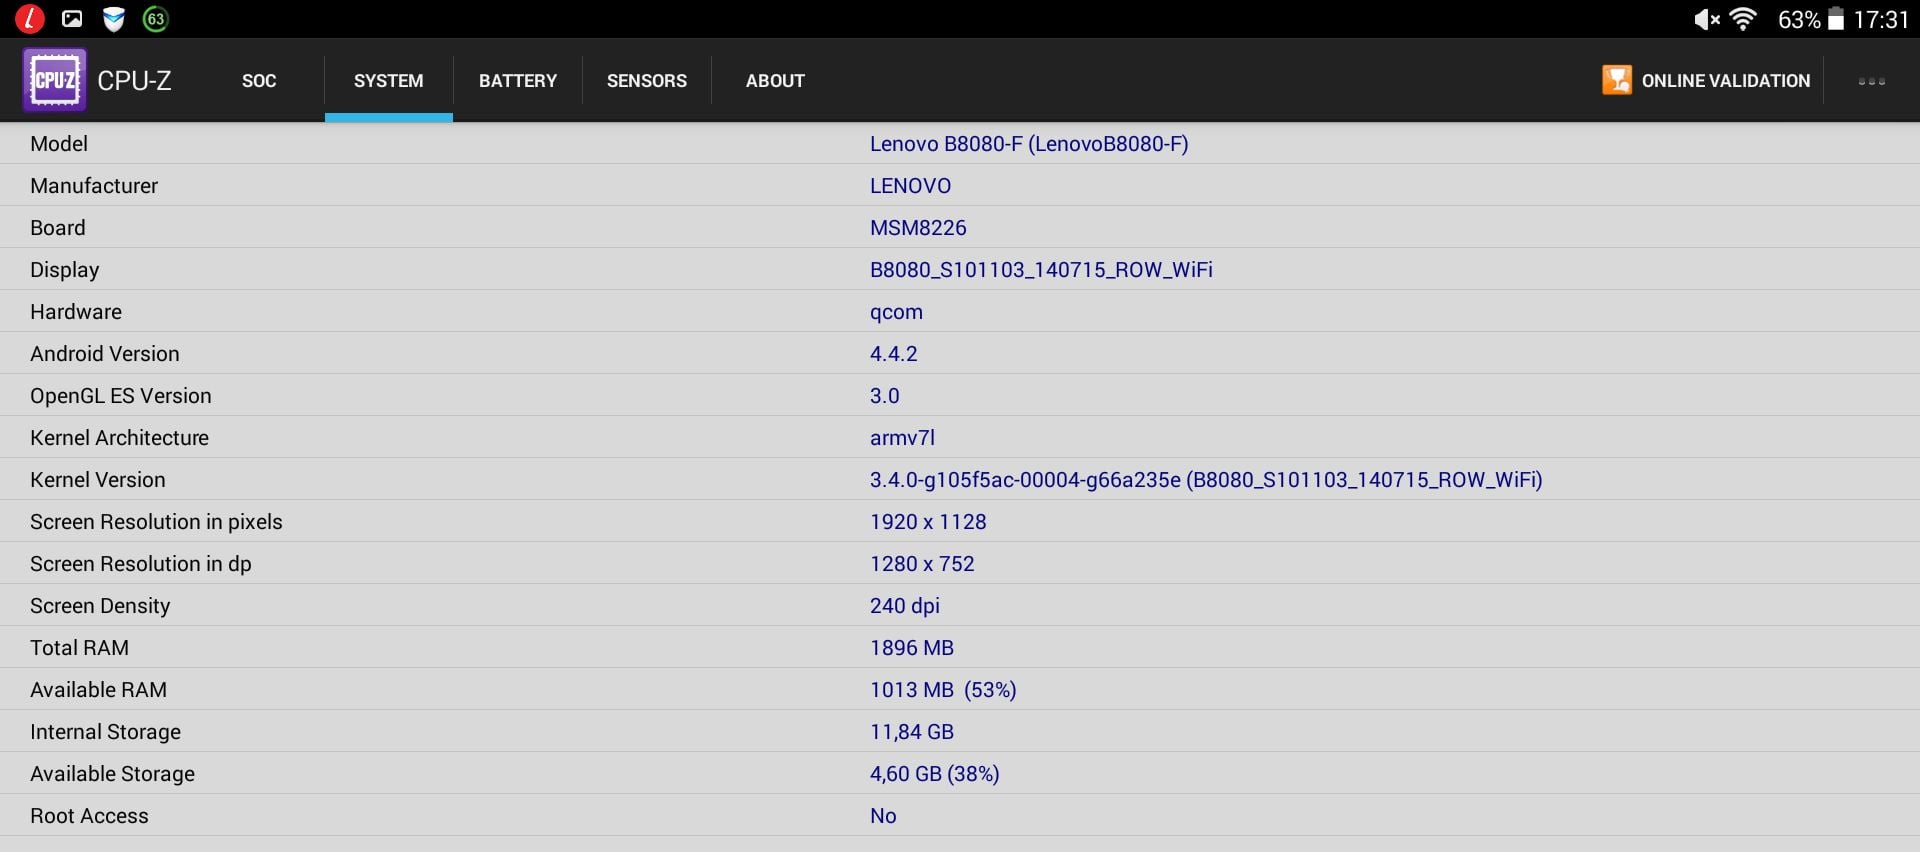Tap the 1280 x 752 value
The width and height of the screenshot is (1920, 852).
[922, 563]
